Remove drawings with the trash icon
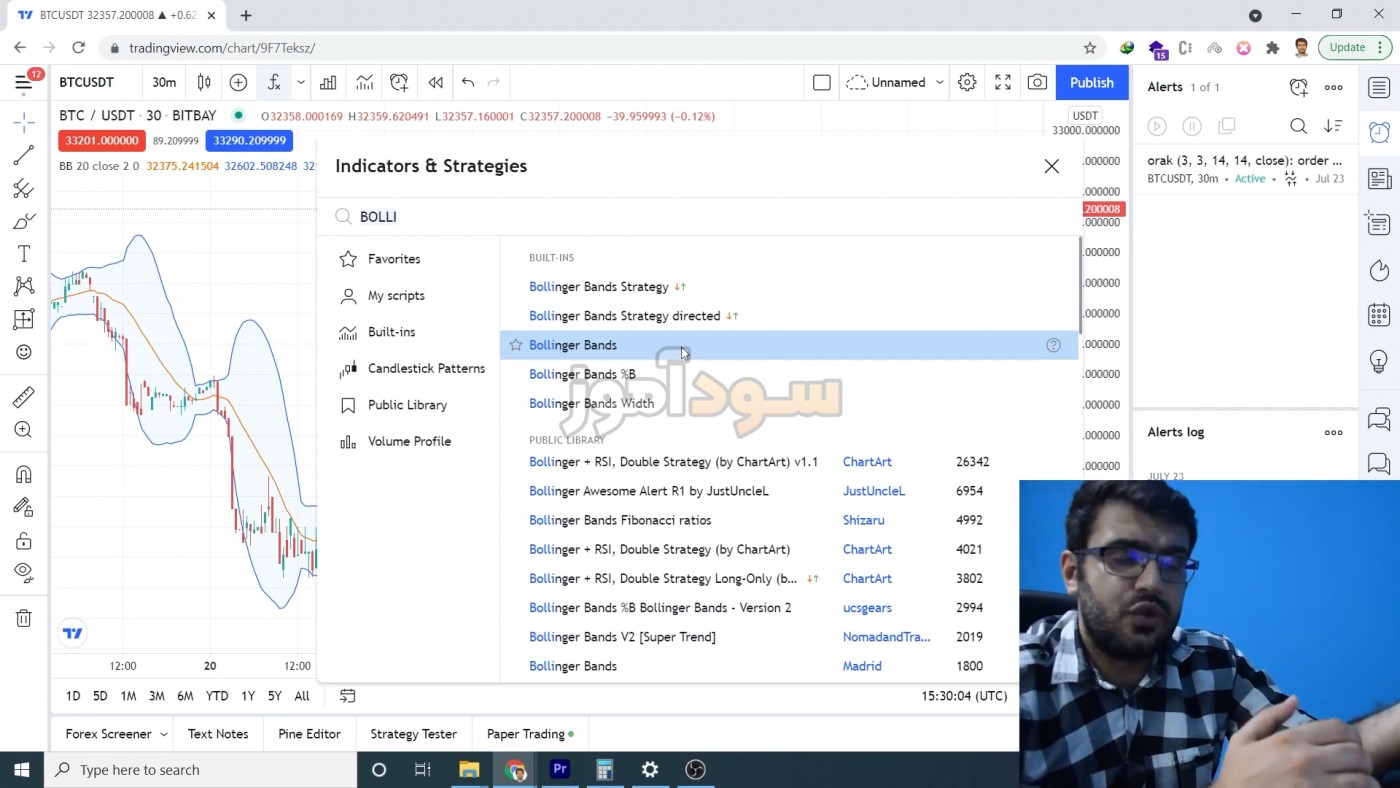Screen dimensions: 1400x788 [x=24, y=618]
